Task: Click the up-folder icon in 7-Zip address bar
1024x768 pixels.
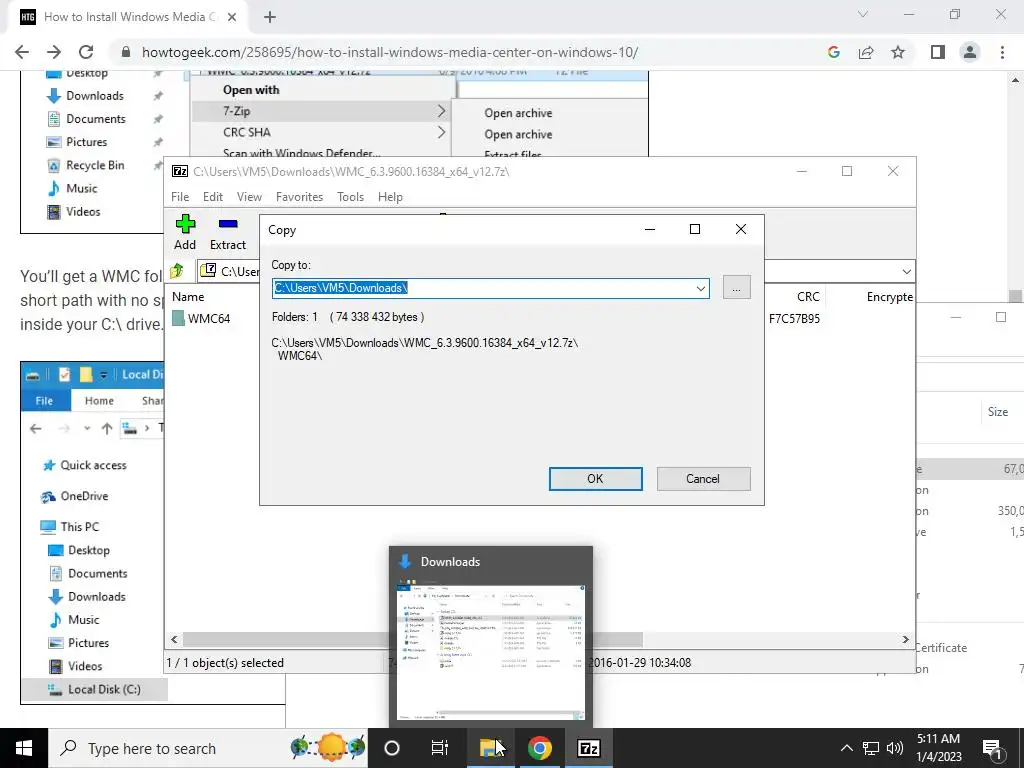Action: pos(177,270)
